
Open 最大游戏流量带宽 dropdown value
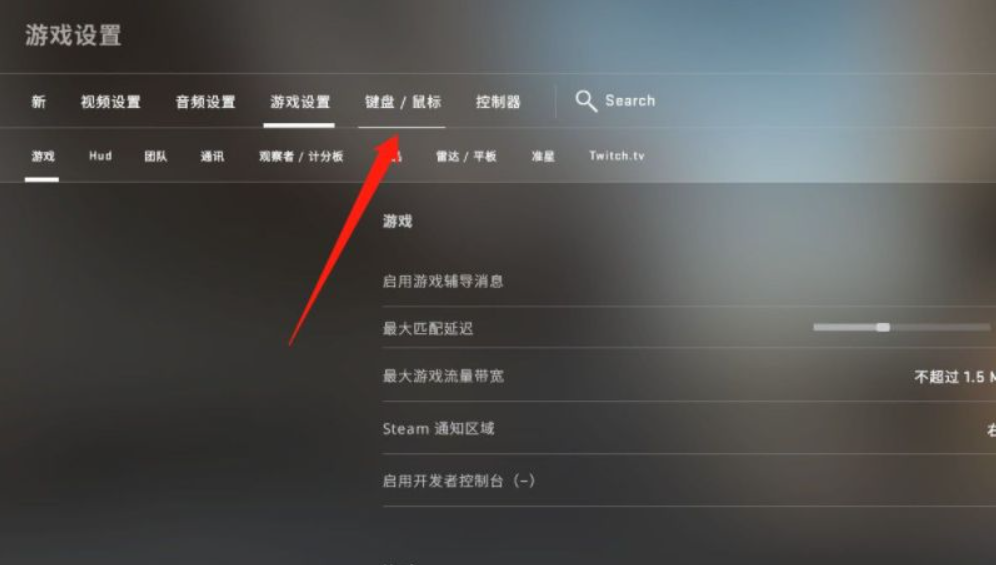954,377
